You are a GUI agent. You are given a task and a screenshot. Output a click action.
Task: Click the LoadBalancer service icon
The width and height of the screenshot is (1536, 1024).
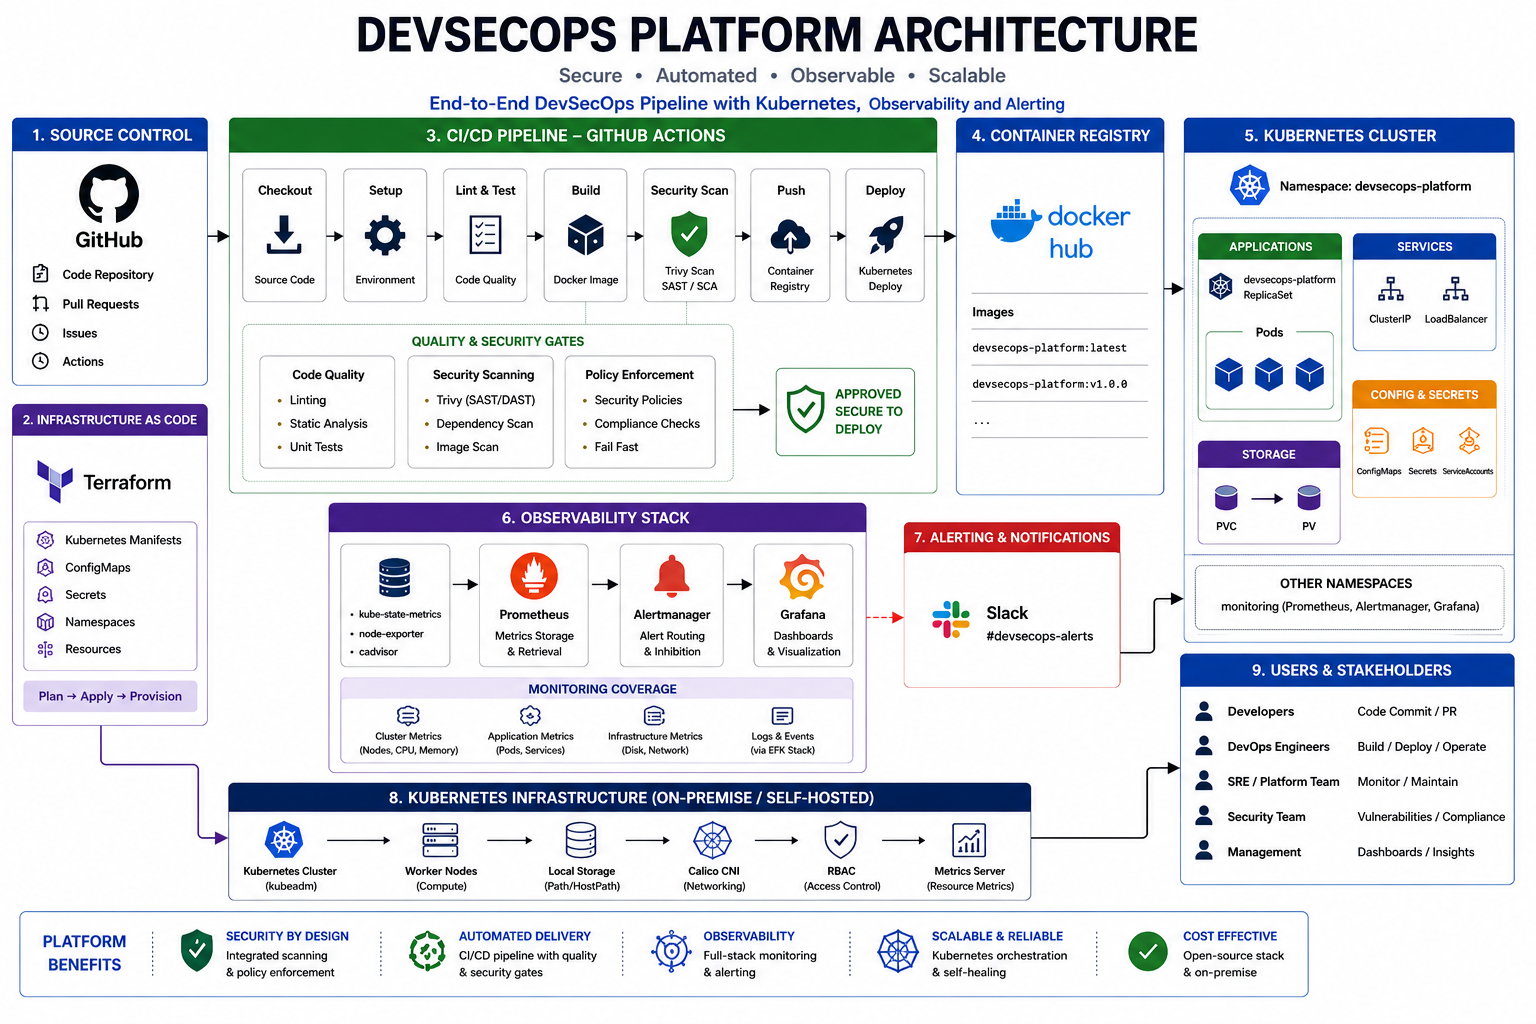[x=1456, y=289]
